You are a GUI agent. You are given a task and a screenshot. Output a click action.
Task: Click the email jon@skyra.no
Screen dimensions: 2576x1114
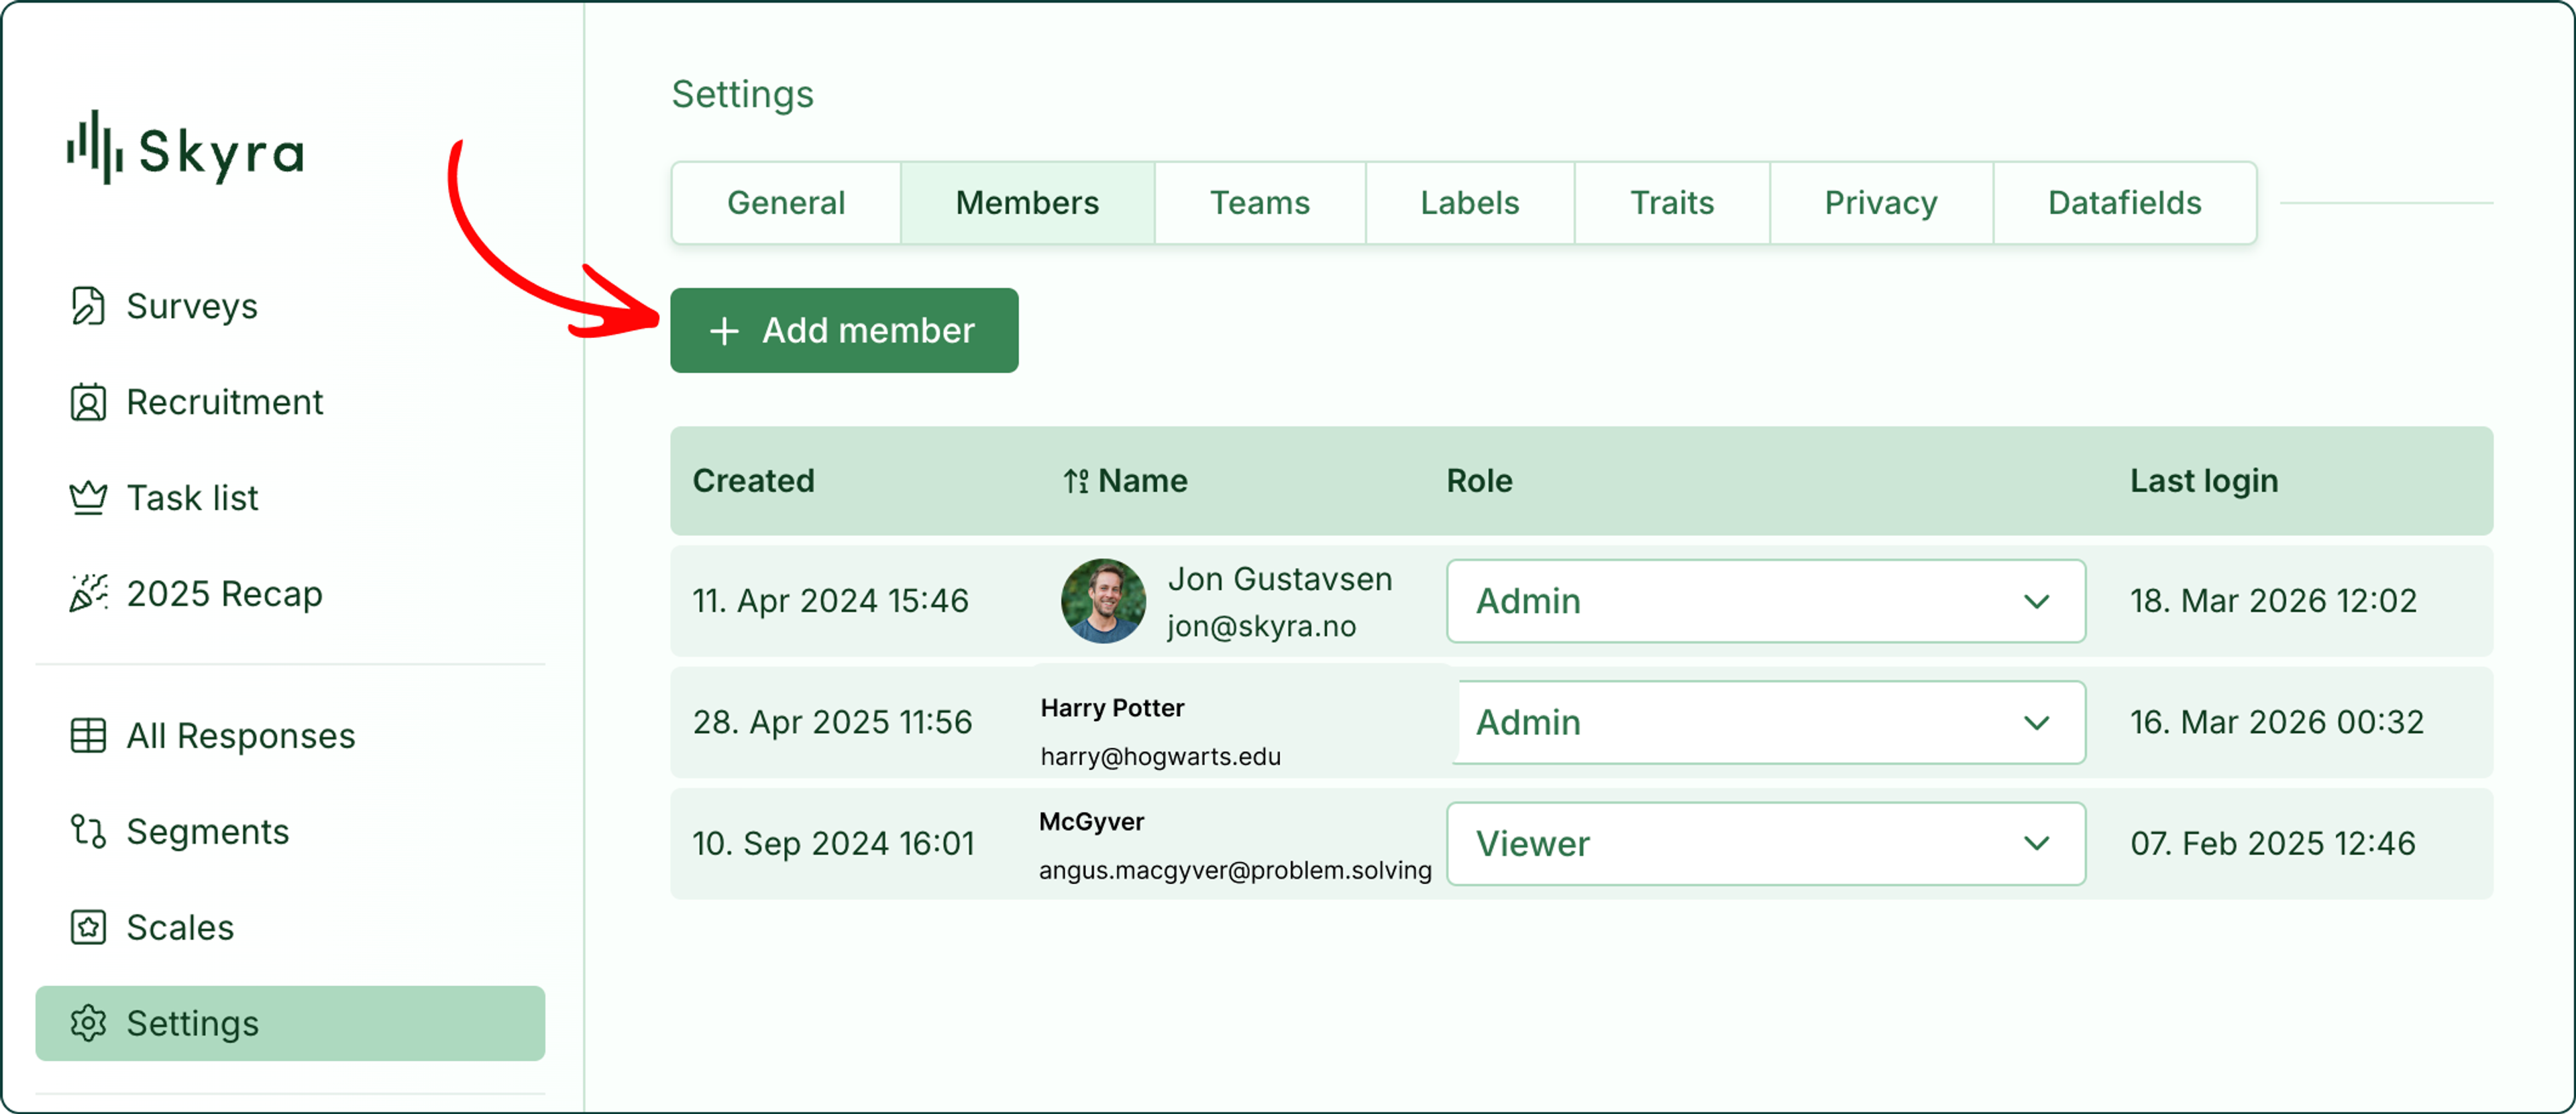(x=1262, y=627)
